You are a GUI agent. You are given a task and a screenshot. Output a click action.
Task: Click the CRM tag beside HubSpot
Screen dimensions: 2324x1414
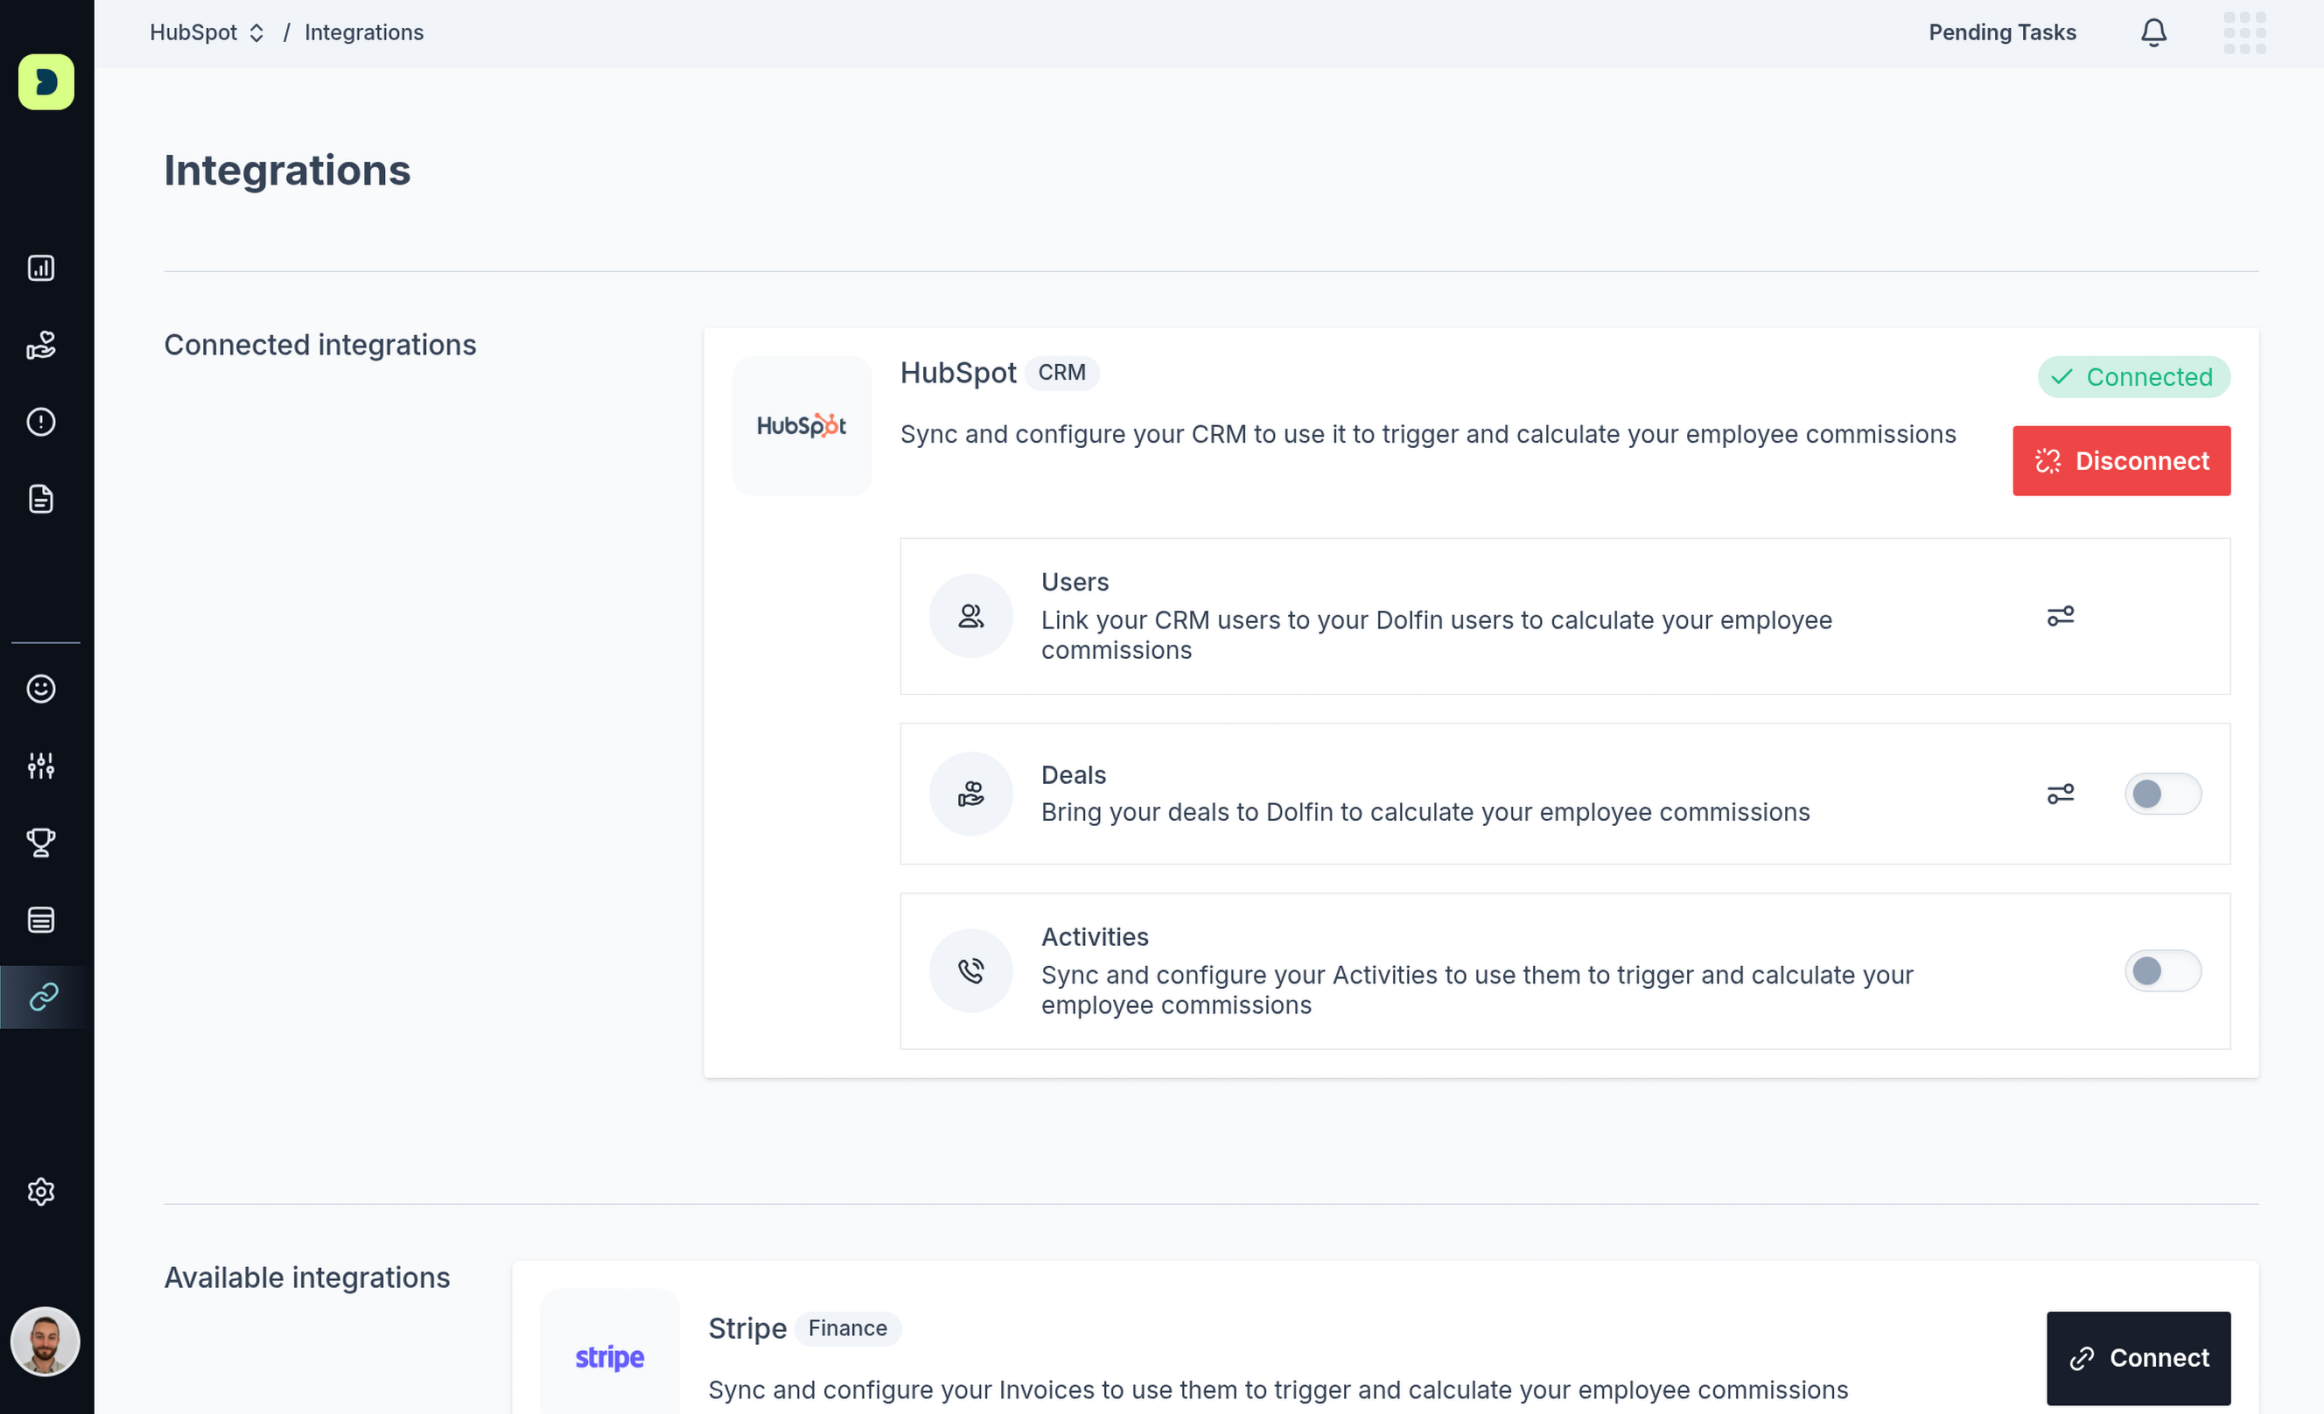tap(1062, 373)
